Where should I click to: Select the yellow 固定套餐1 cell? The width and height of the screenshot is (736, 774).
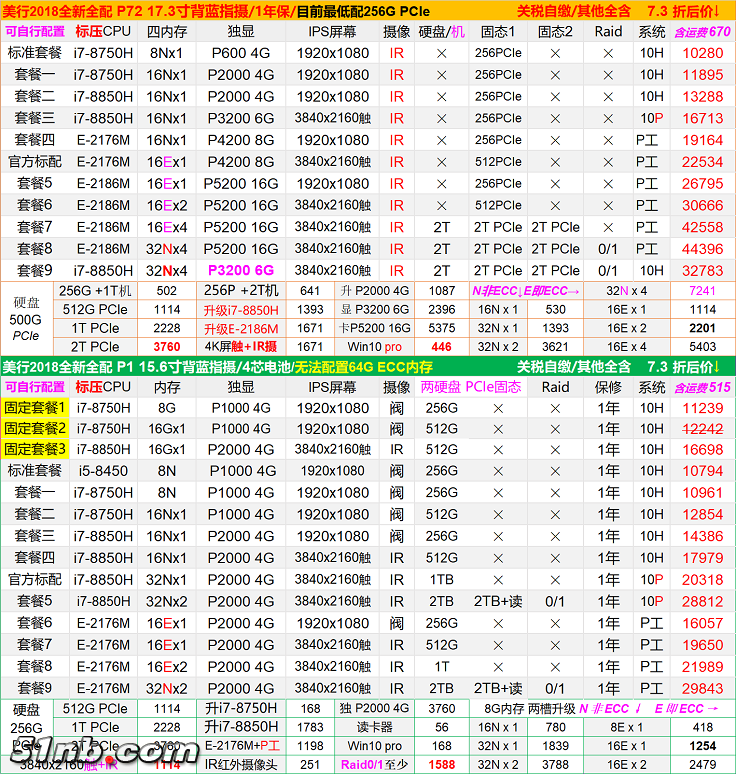point(36,408)
